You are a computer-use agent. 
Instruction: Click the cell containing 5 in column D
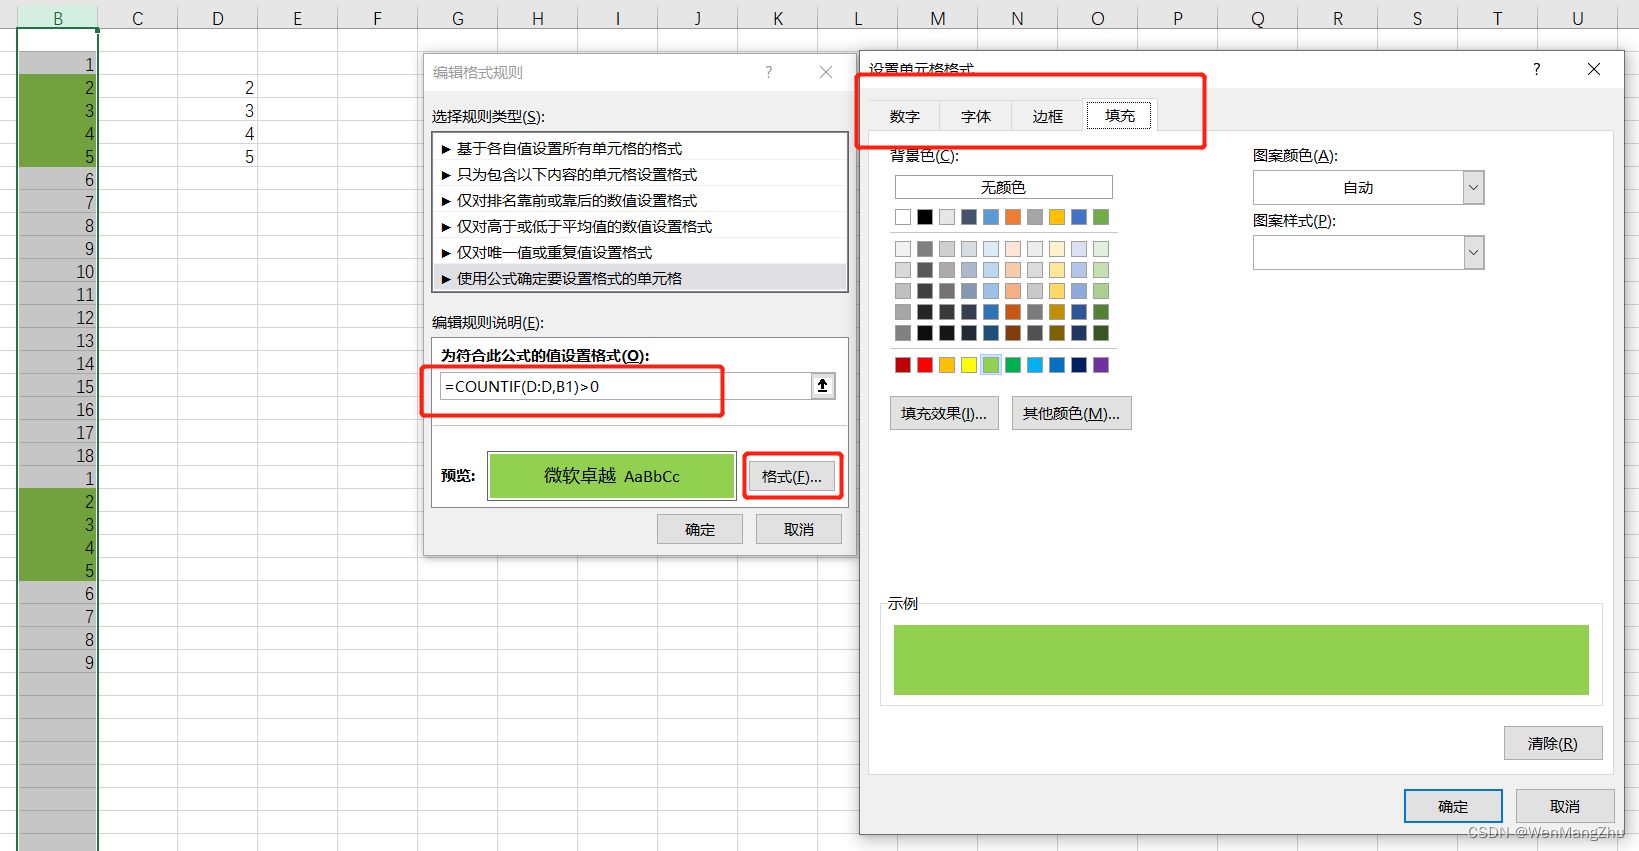218,156
